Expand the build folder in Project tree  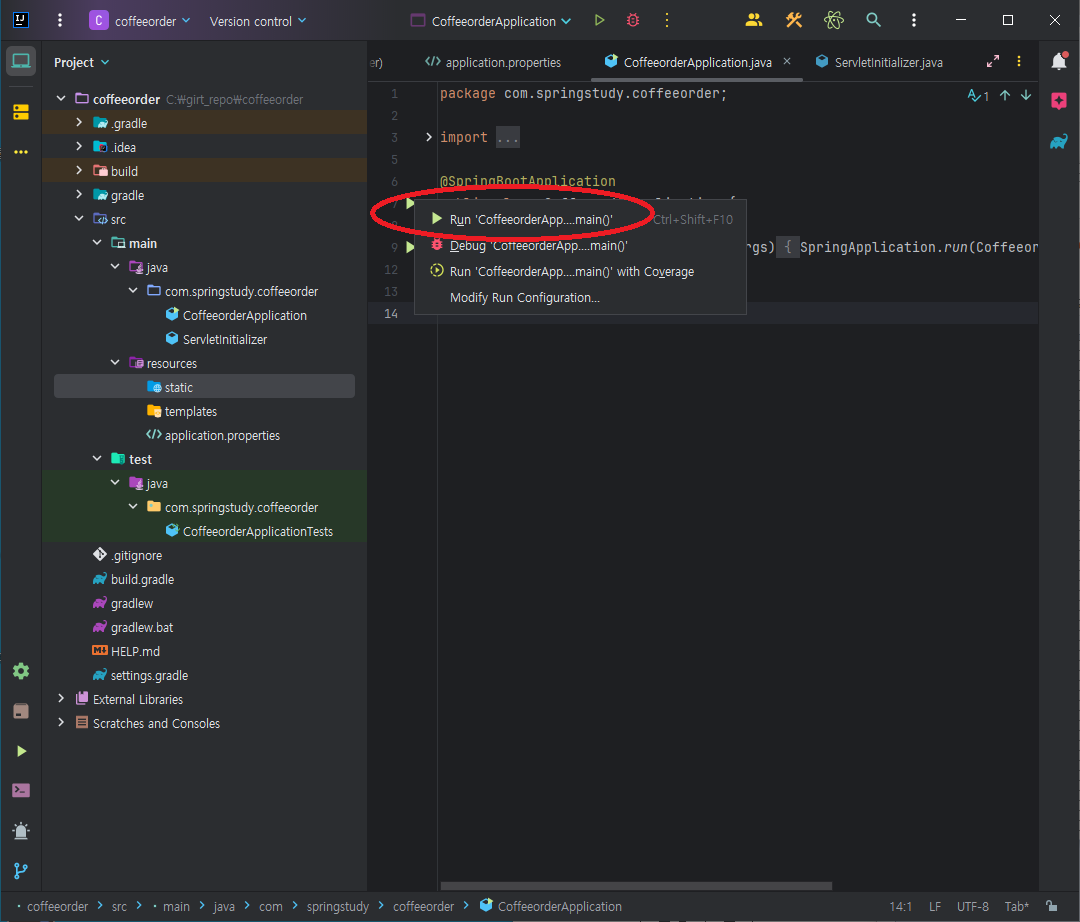tap(80, 170)
